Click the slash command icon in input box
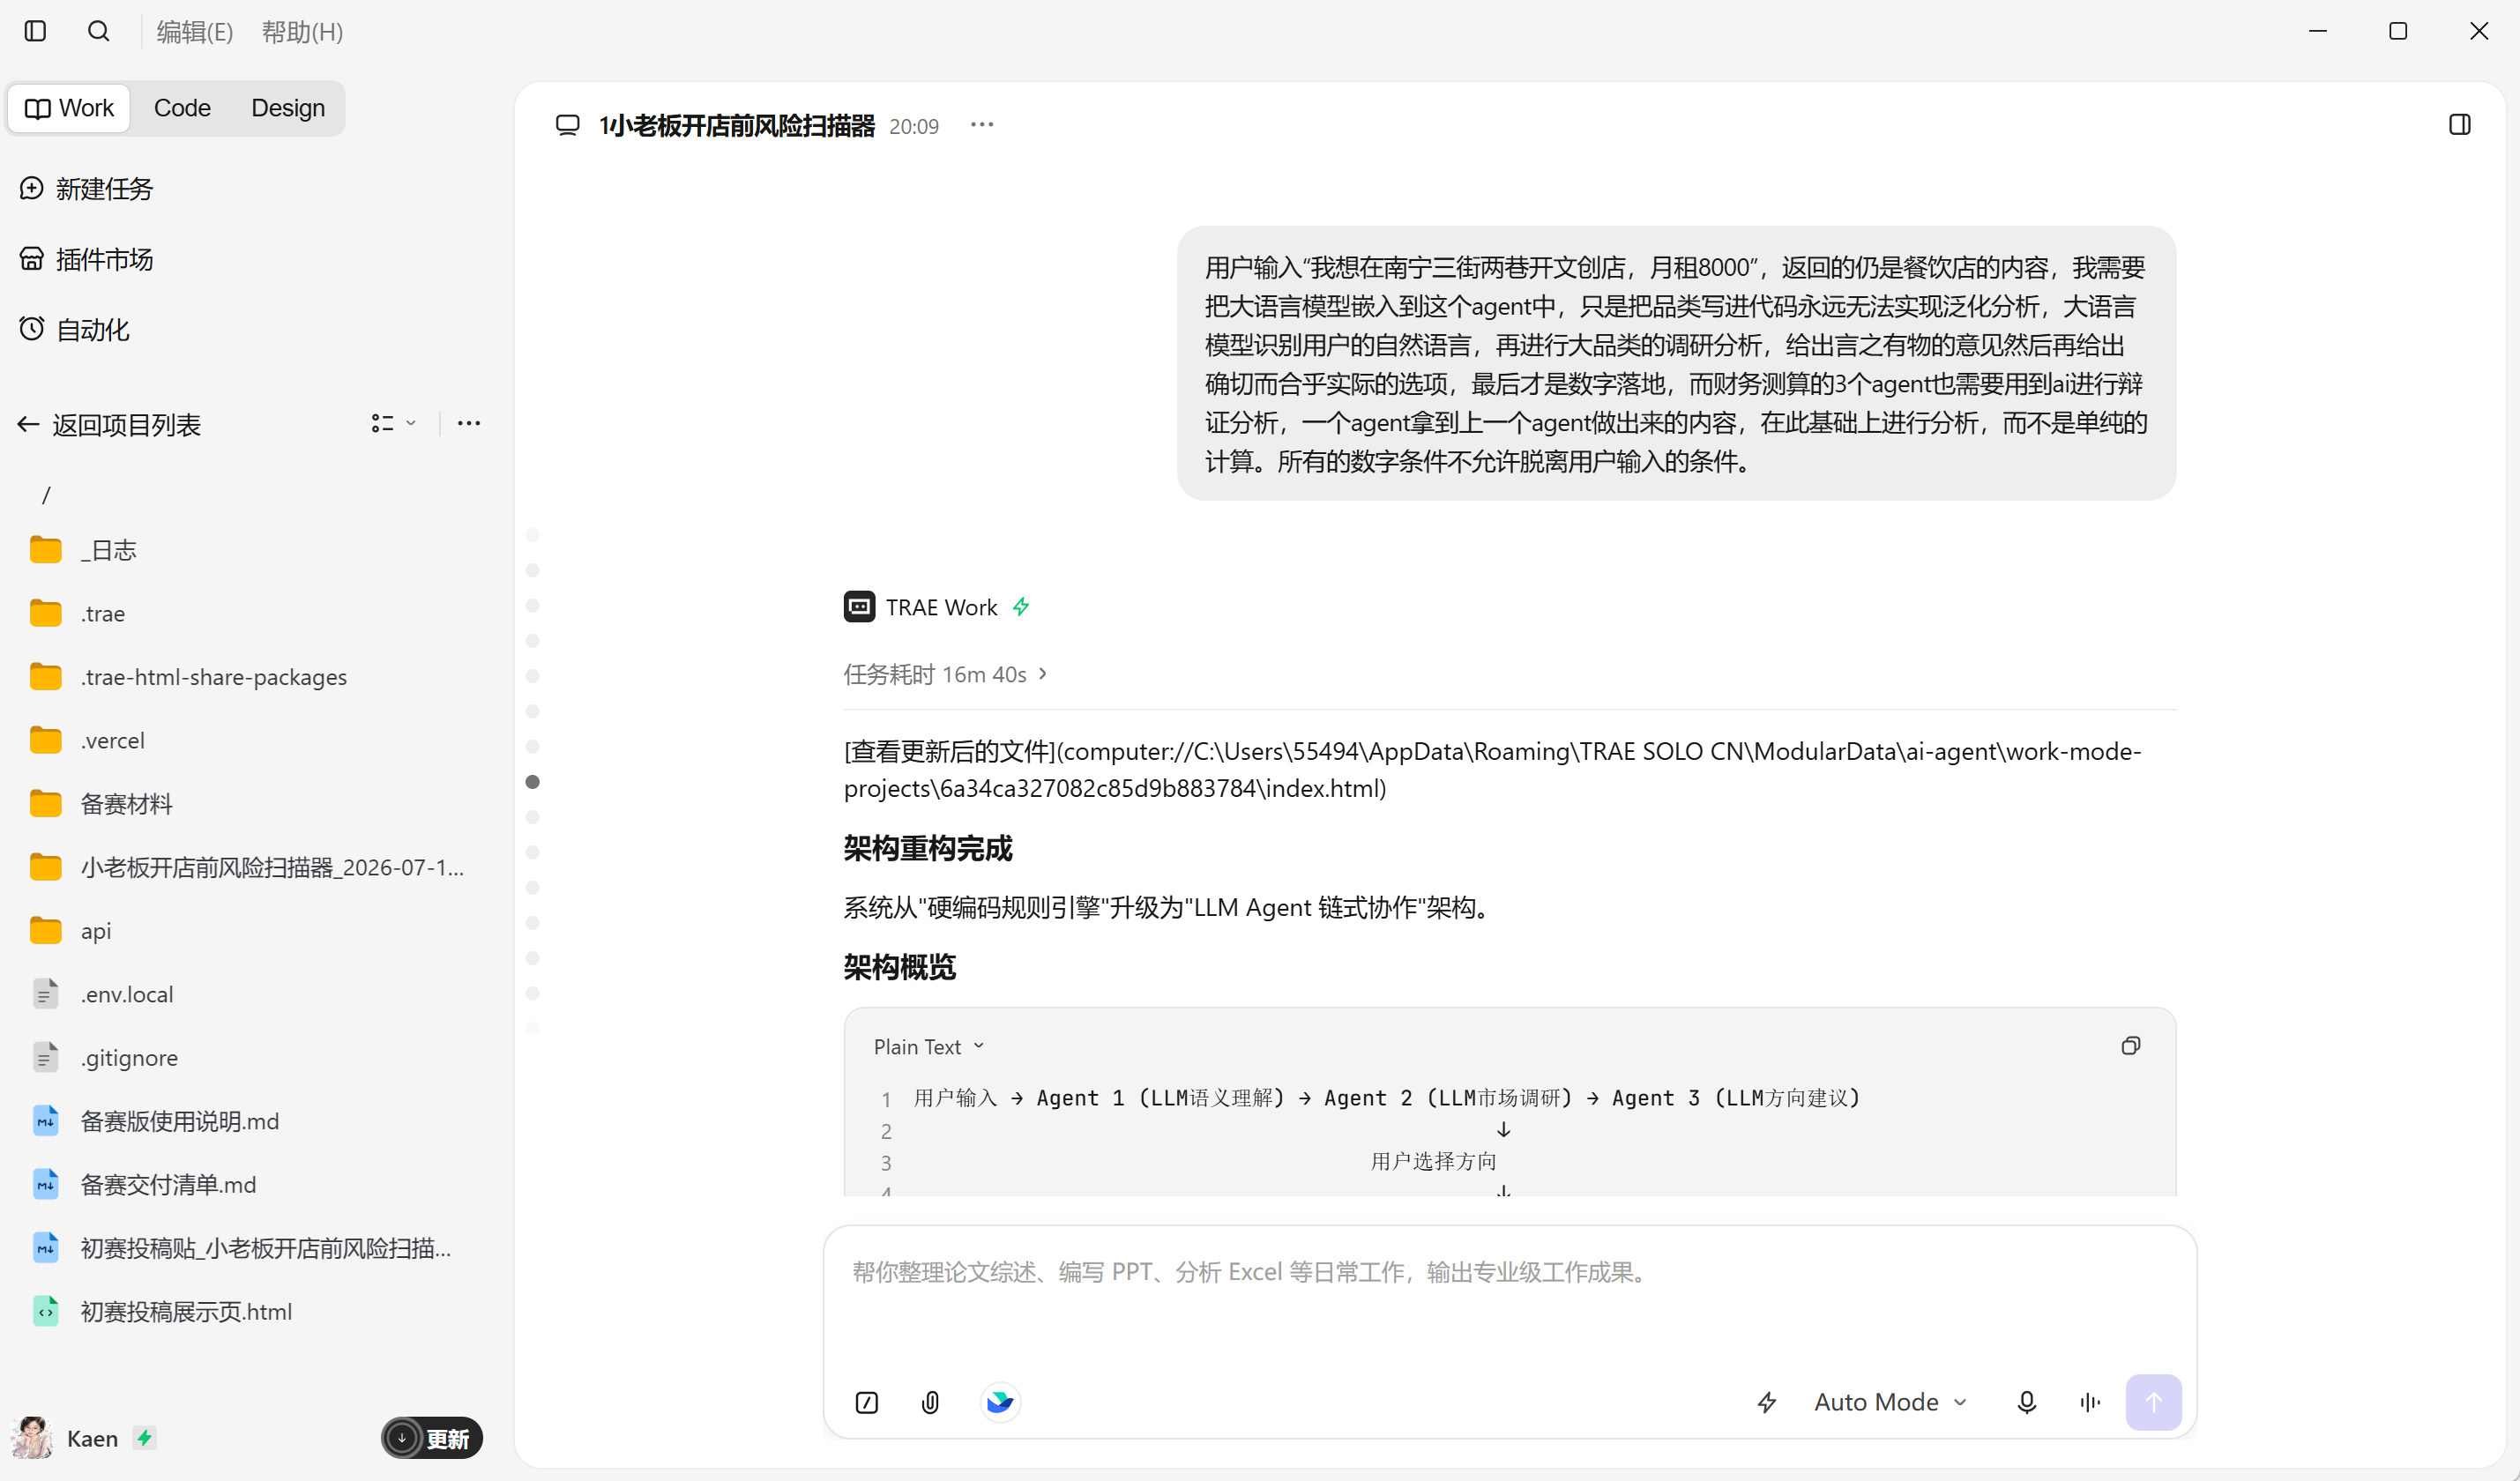 point(867,1402)
